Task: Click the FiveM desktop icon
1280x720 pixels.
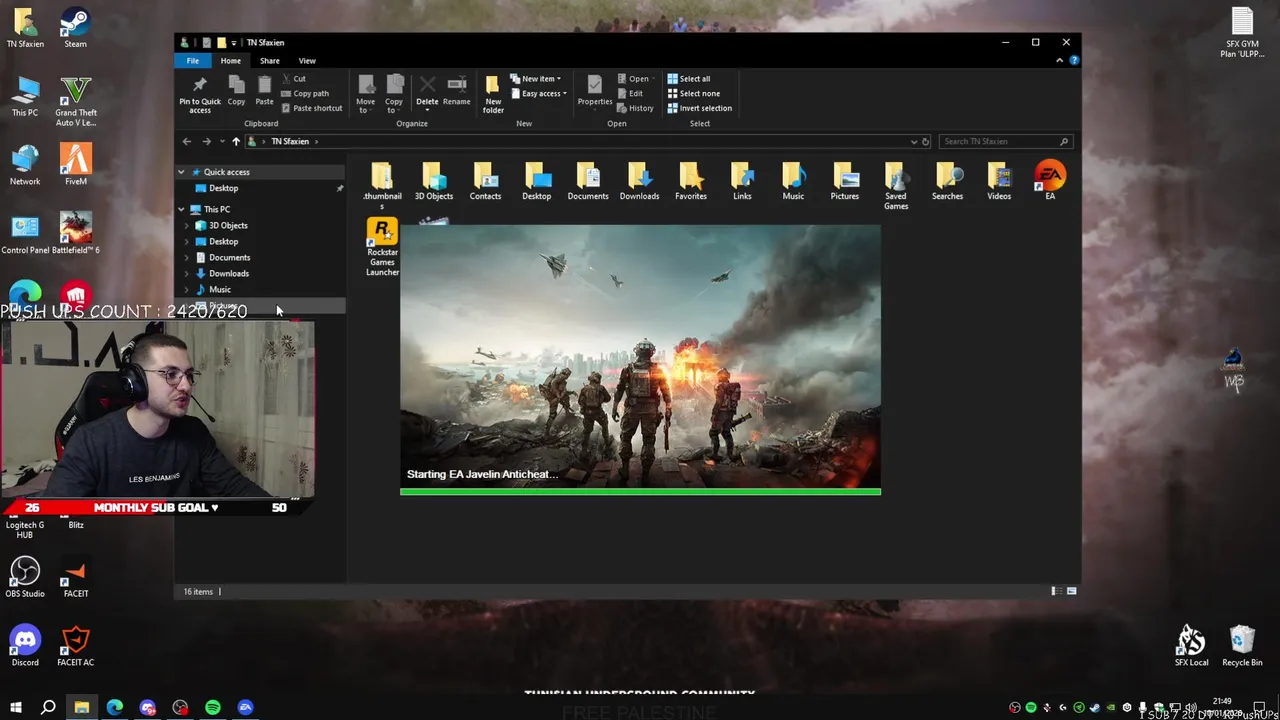Action: tap(75, 165)
